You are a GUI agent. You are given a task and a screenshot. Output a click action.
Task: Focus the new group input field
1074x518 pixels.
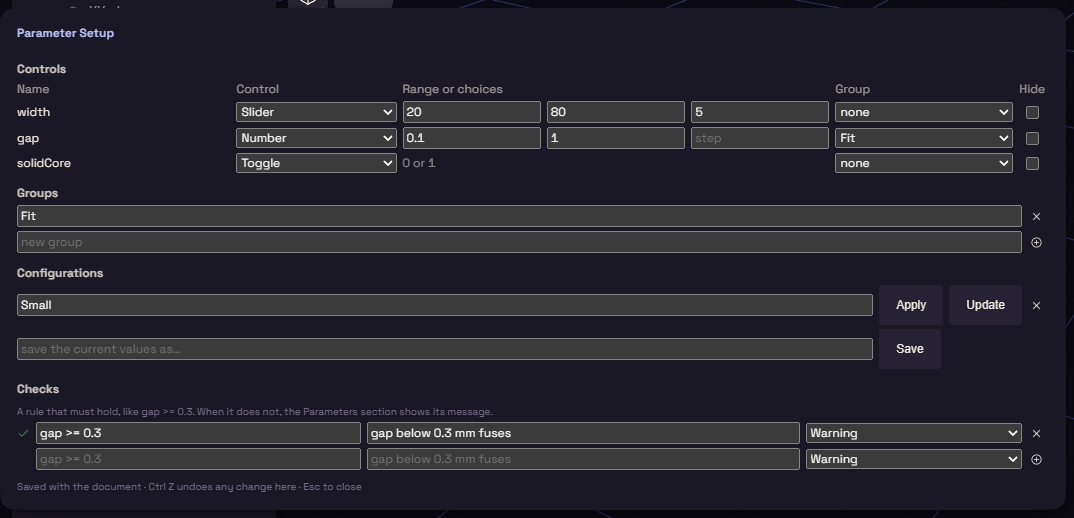tap(519, 242)
